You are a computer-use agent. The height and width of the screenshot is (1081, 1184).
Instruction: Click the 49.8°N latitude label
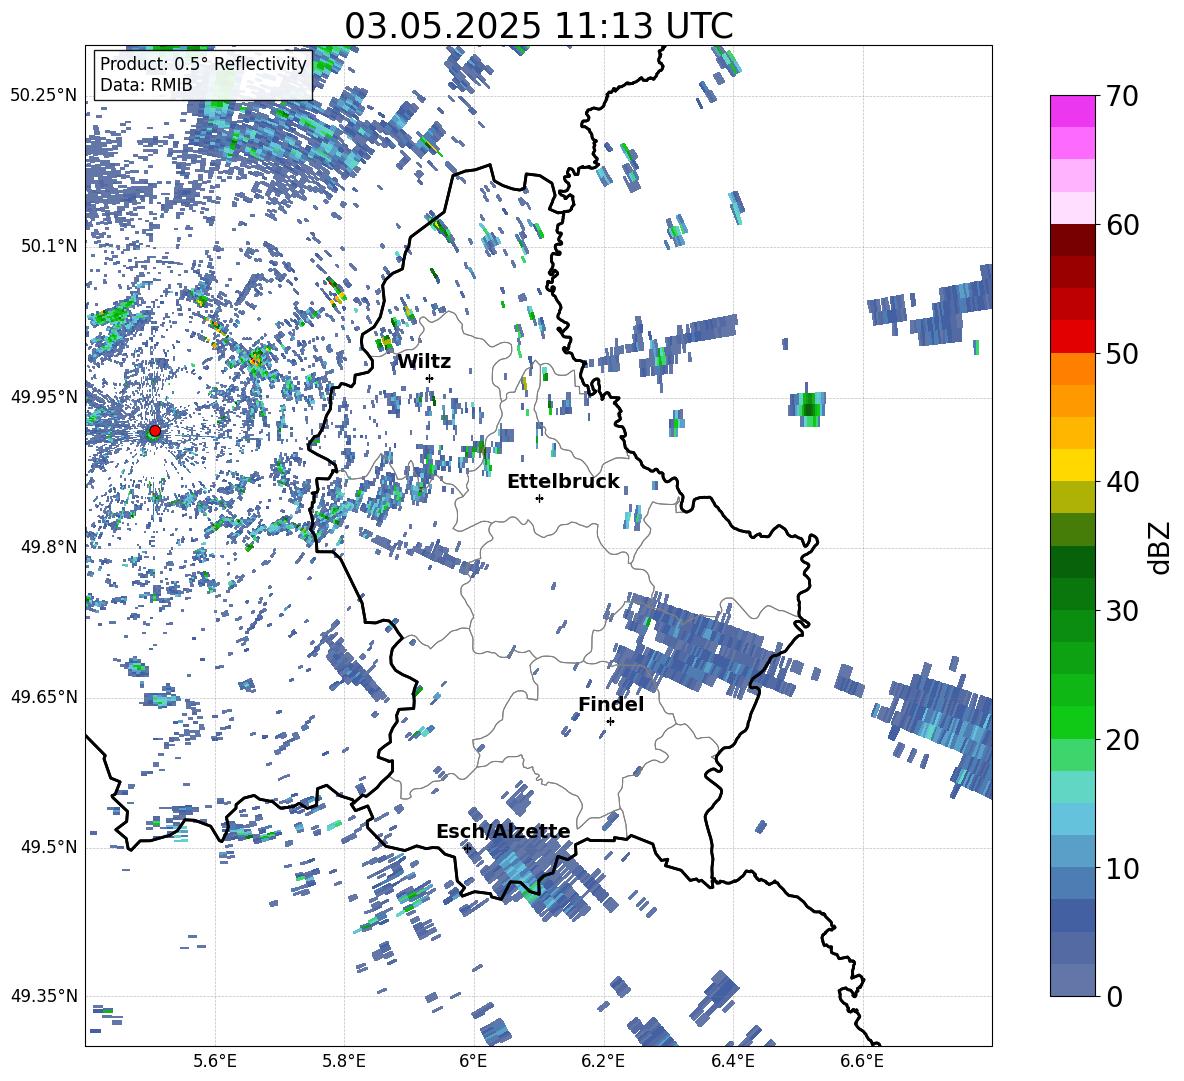point(48,547)
